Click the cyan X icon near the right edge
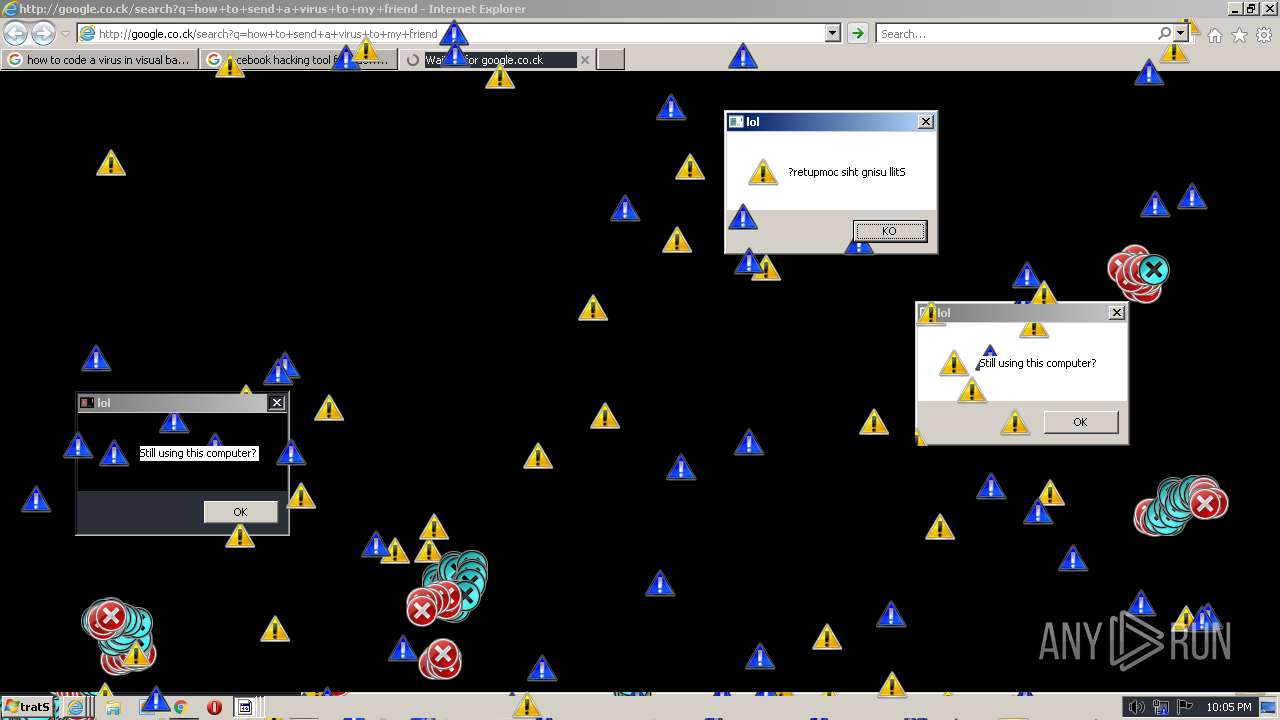The width and height of the screenshot is (1280, 720). click(x=1153, y=269)
